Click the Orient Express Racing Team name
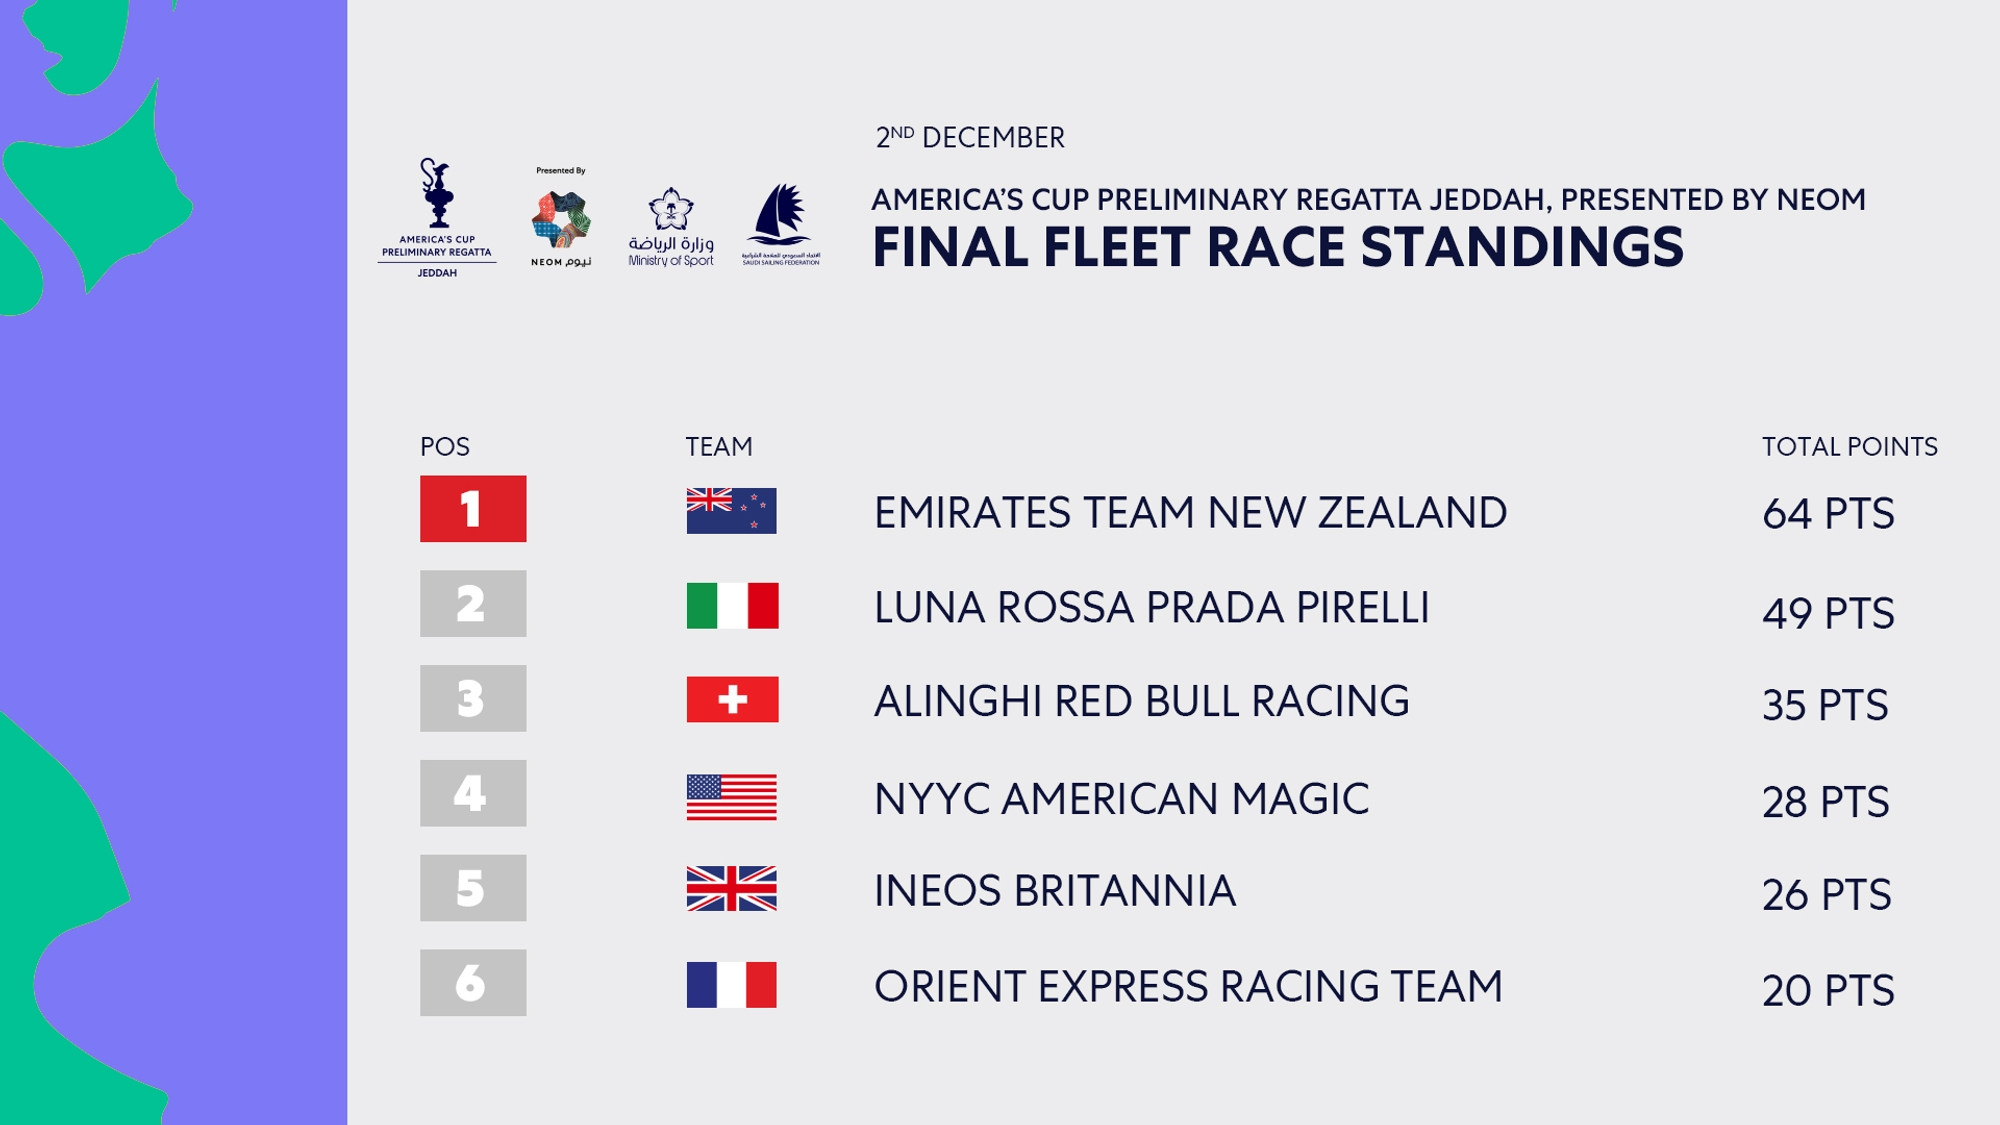 click(1188, 987)
